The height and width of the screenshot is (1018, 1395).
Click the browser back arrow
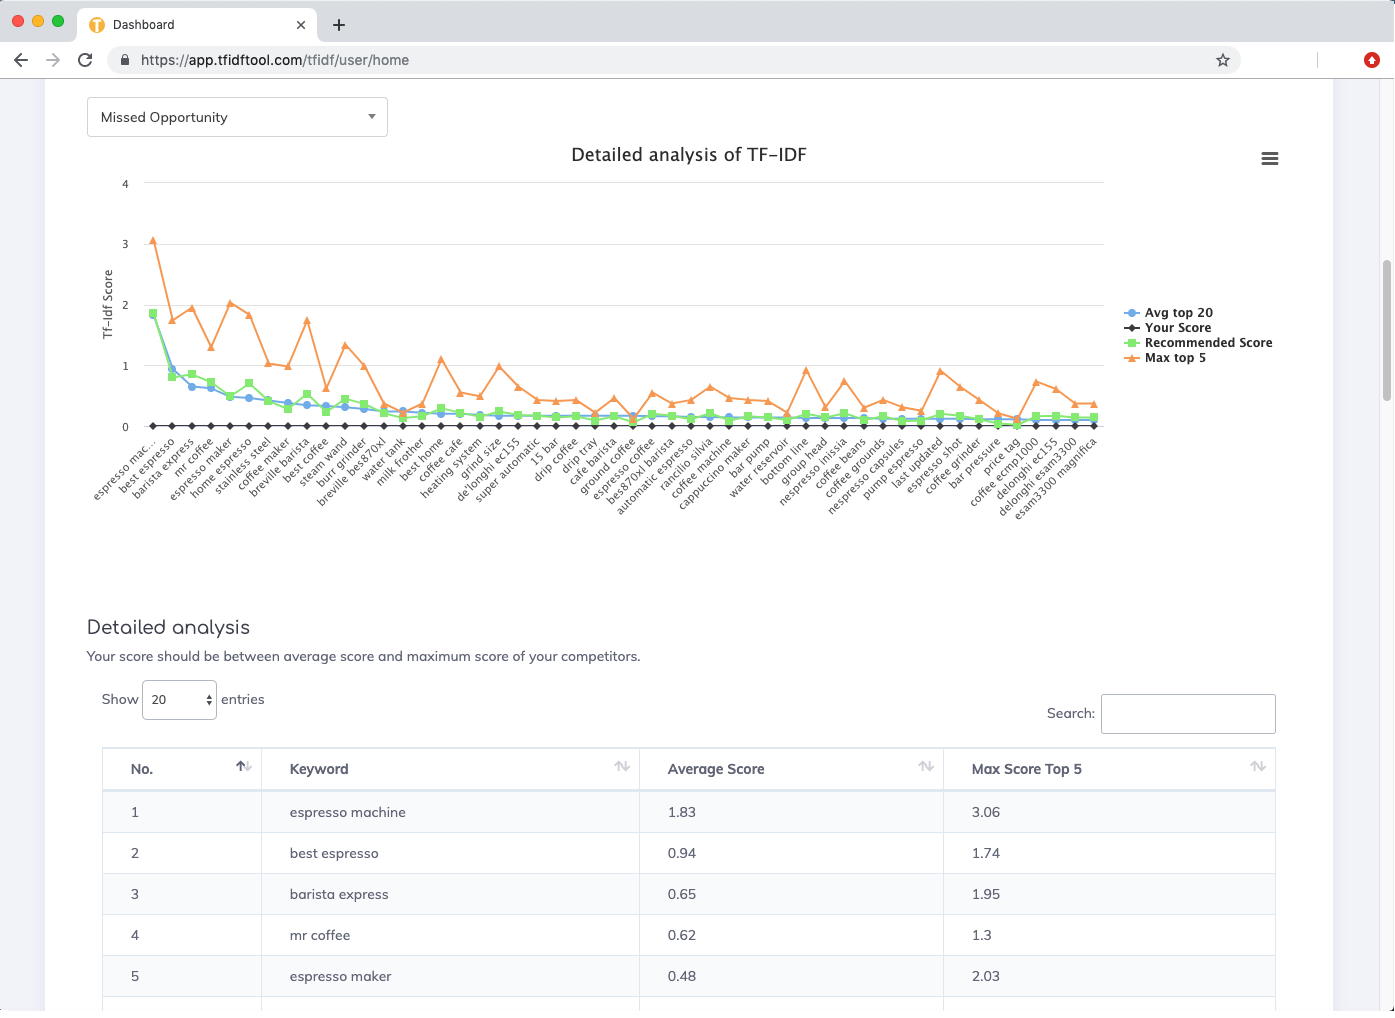(x=21, y=60)
